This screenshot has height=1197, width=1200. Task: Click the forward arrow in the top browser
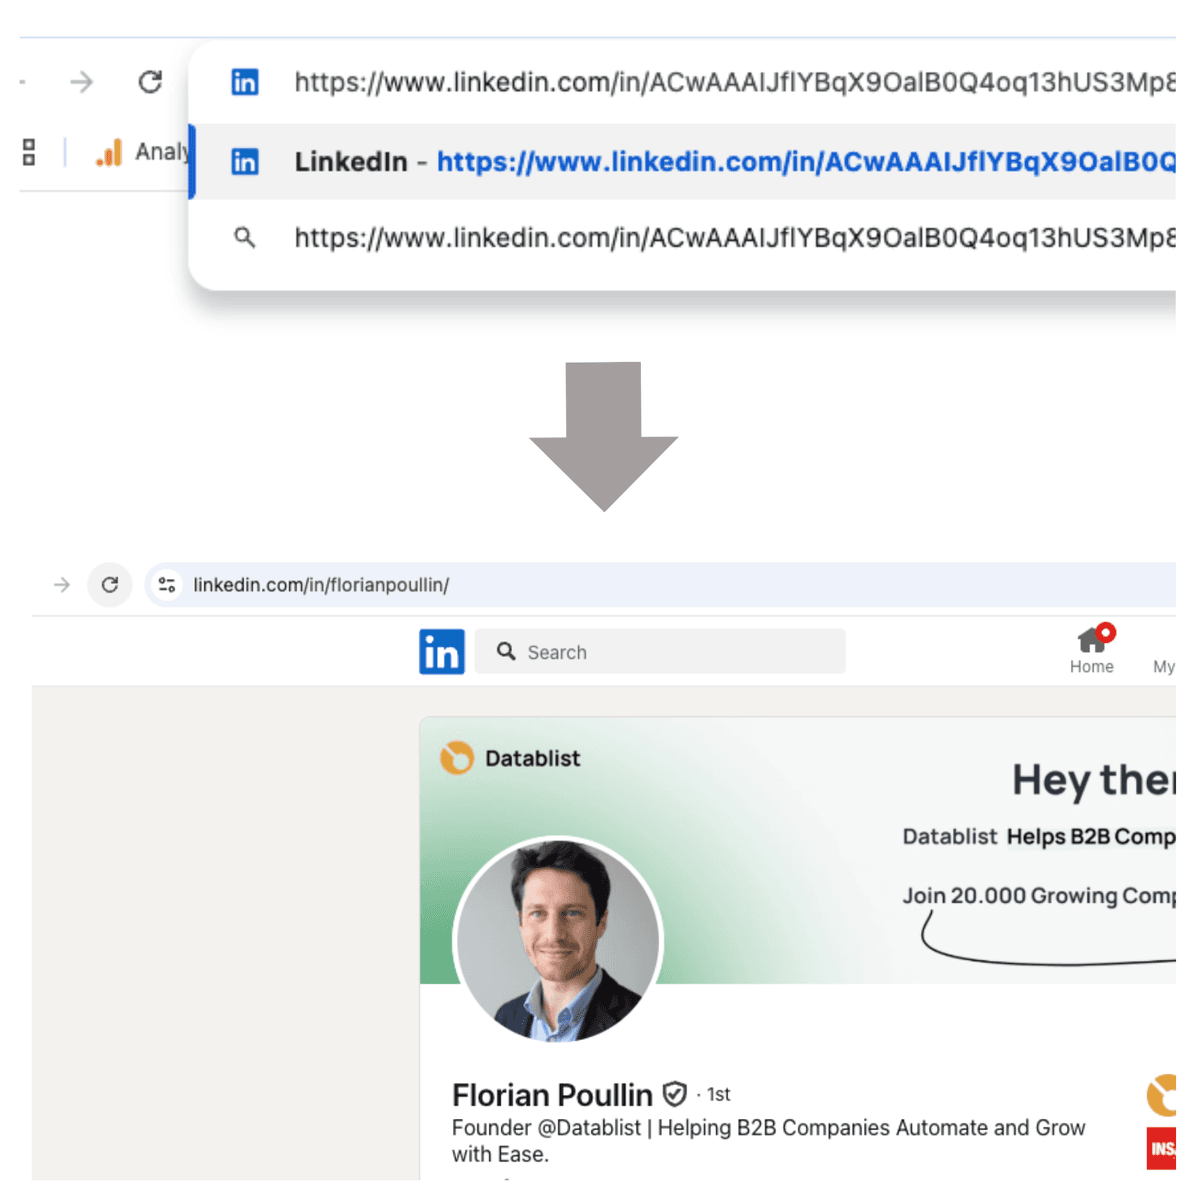click(x=82, y=82)
